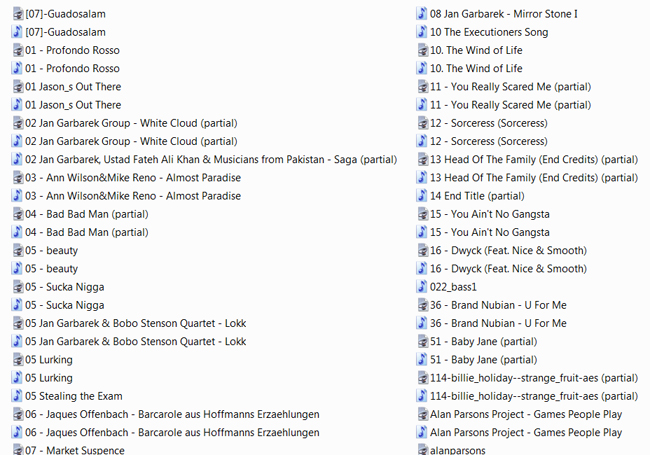Click gray document icon of 04 - Bad Bad Man
650x455 pixels.
17,214
